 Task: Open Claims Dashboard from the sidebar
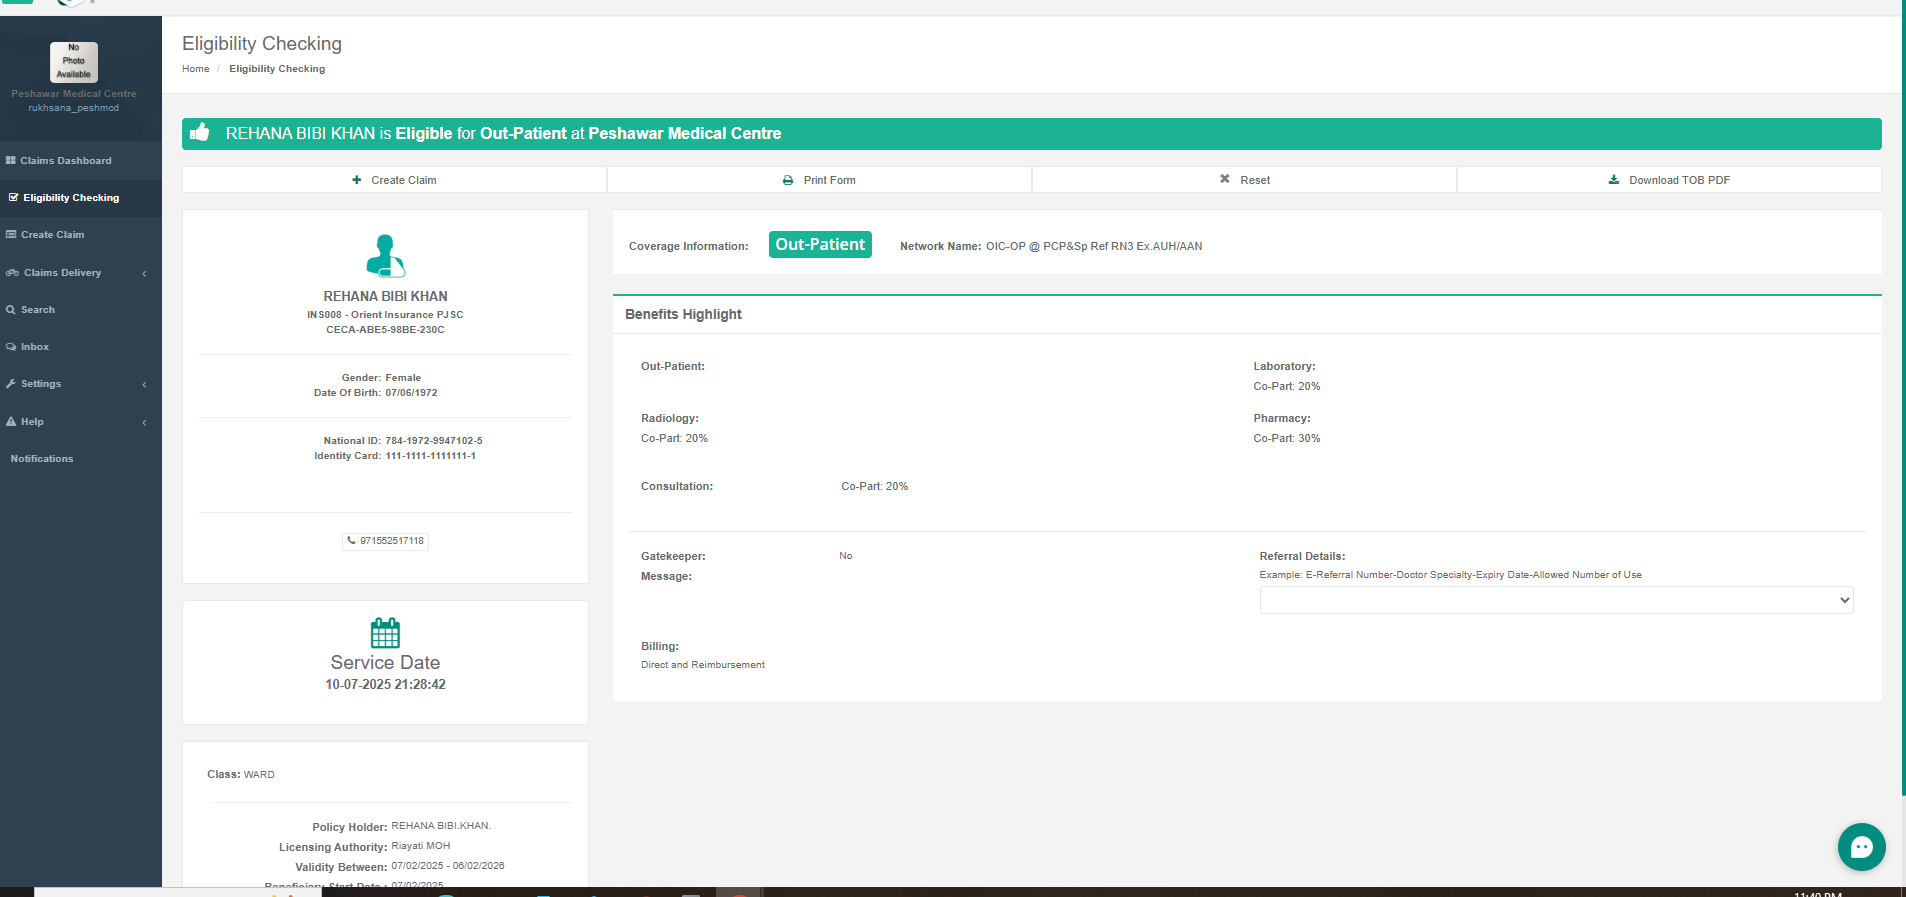(x=65, y=161)
